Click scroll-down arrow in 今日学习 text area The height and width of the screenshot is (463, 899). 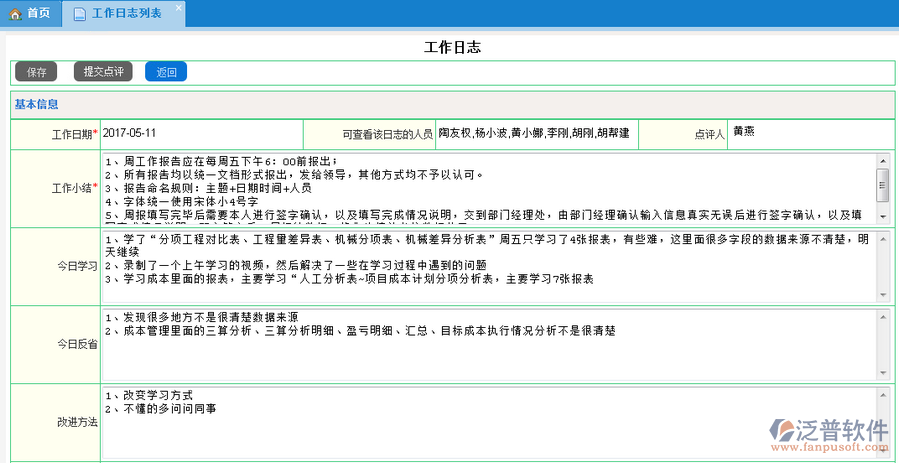coord(882,293)
